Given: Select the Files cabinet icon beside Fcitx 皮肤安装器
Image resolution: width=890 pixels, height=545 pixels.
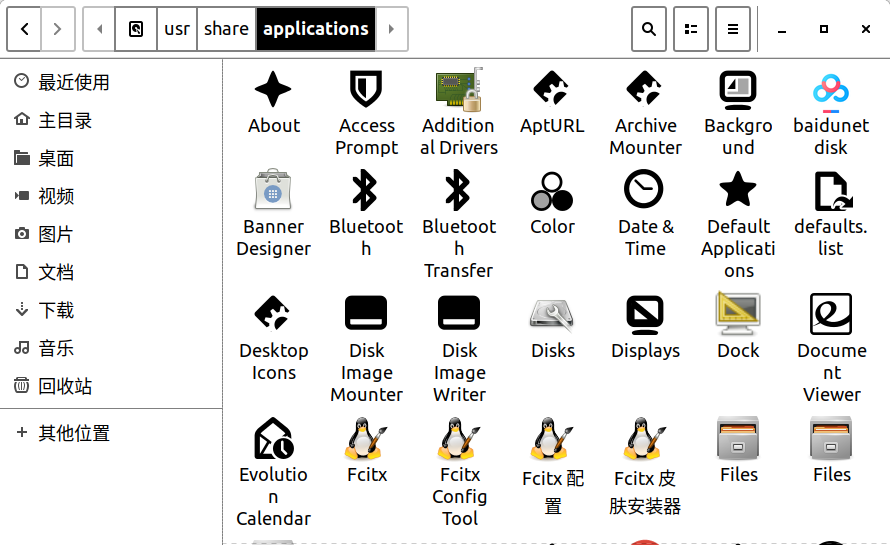Looking at the screenshot, I should [738, 438].
